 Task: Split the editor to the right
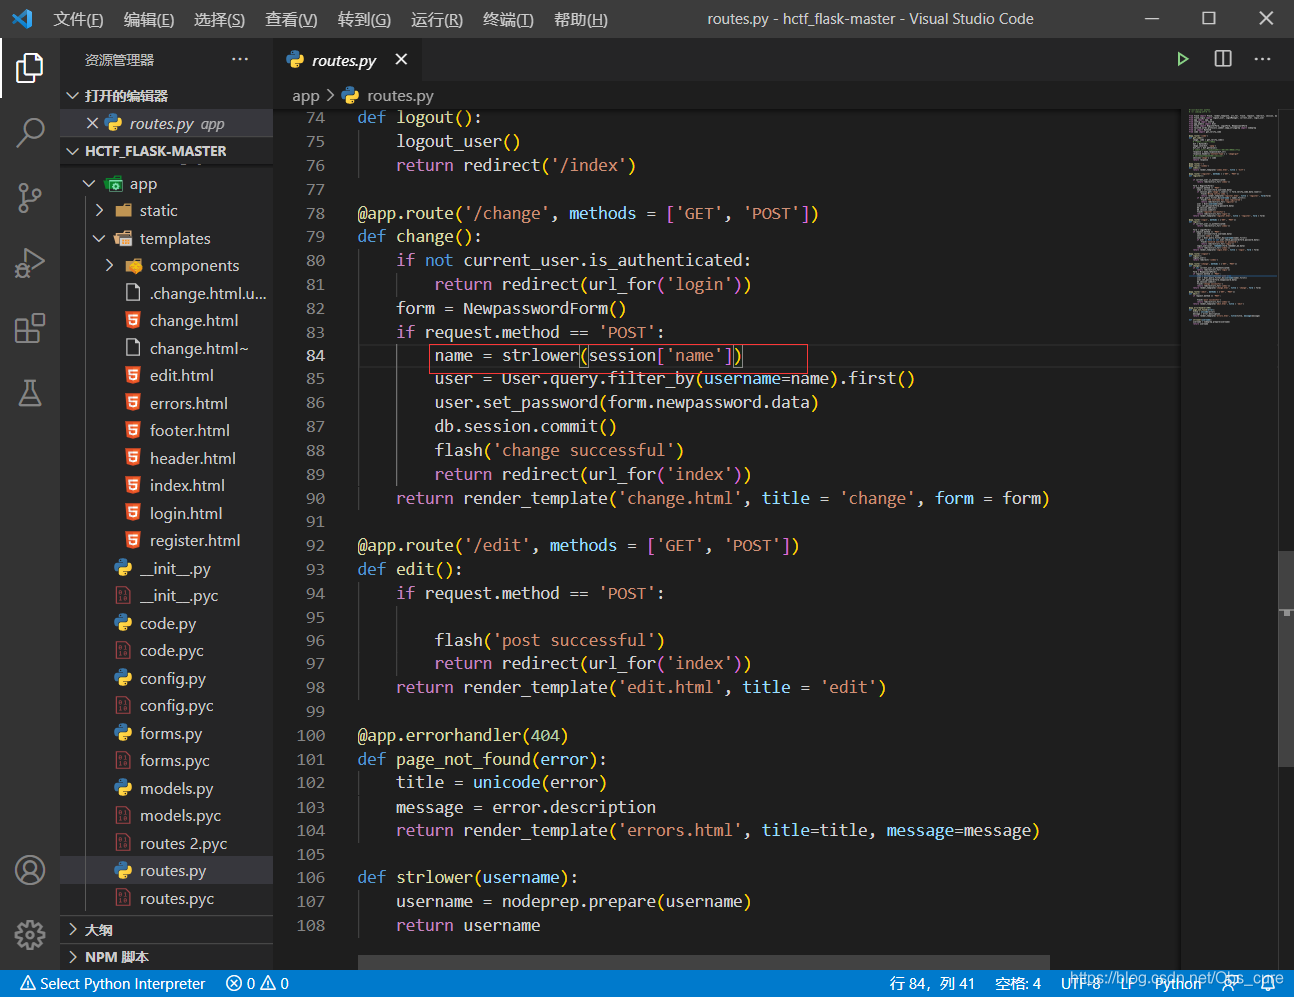pyautogui.click(x=1222, y=59)
